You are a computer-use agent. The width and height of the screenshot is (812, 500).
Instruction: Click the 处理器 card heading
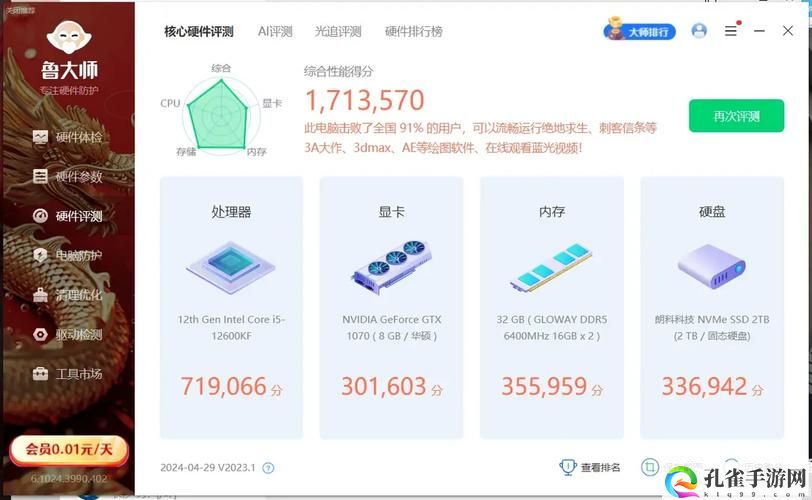pos(231,212)
